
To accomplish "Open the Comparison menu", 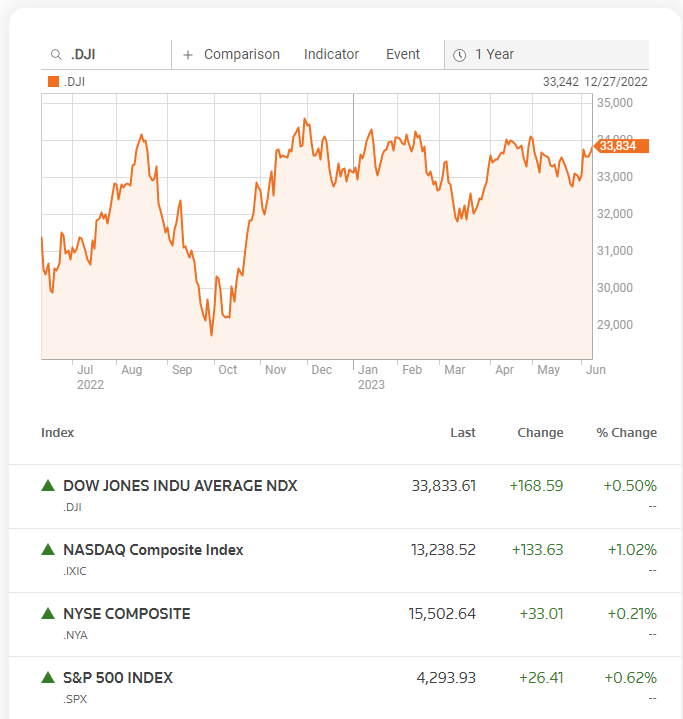I will coord(242,55).
